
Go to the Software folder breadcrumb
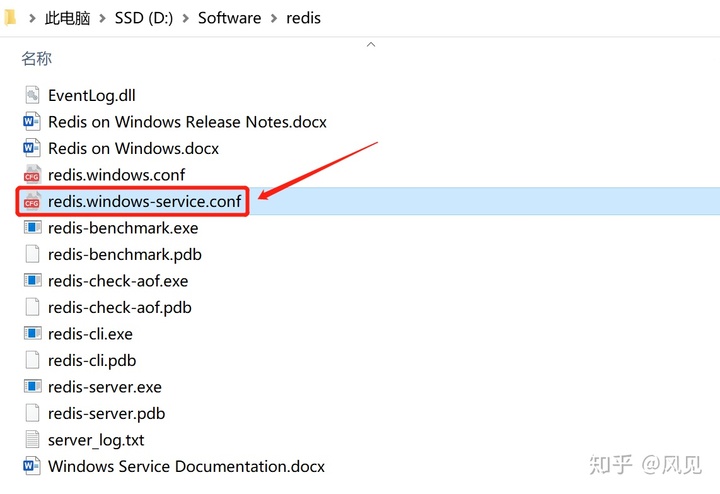[x=230, y=18]
